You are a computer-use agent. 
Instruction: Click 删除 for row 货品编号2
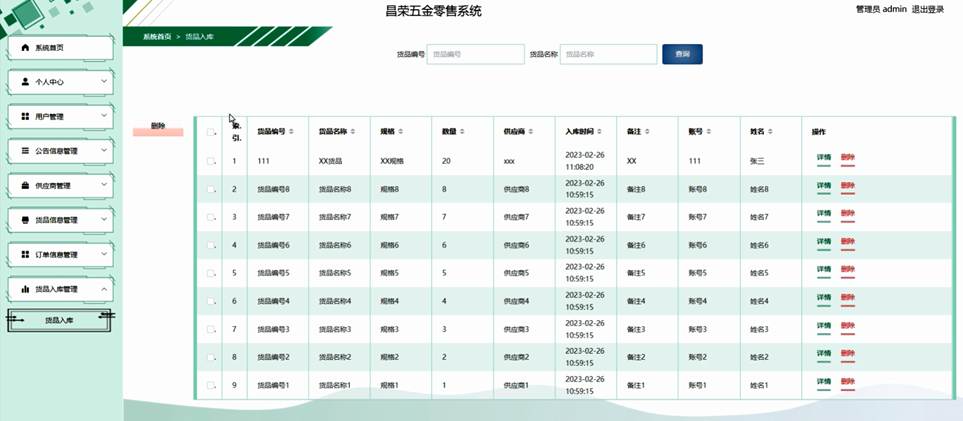pos(848,354)
